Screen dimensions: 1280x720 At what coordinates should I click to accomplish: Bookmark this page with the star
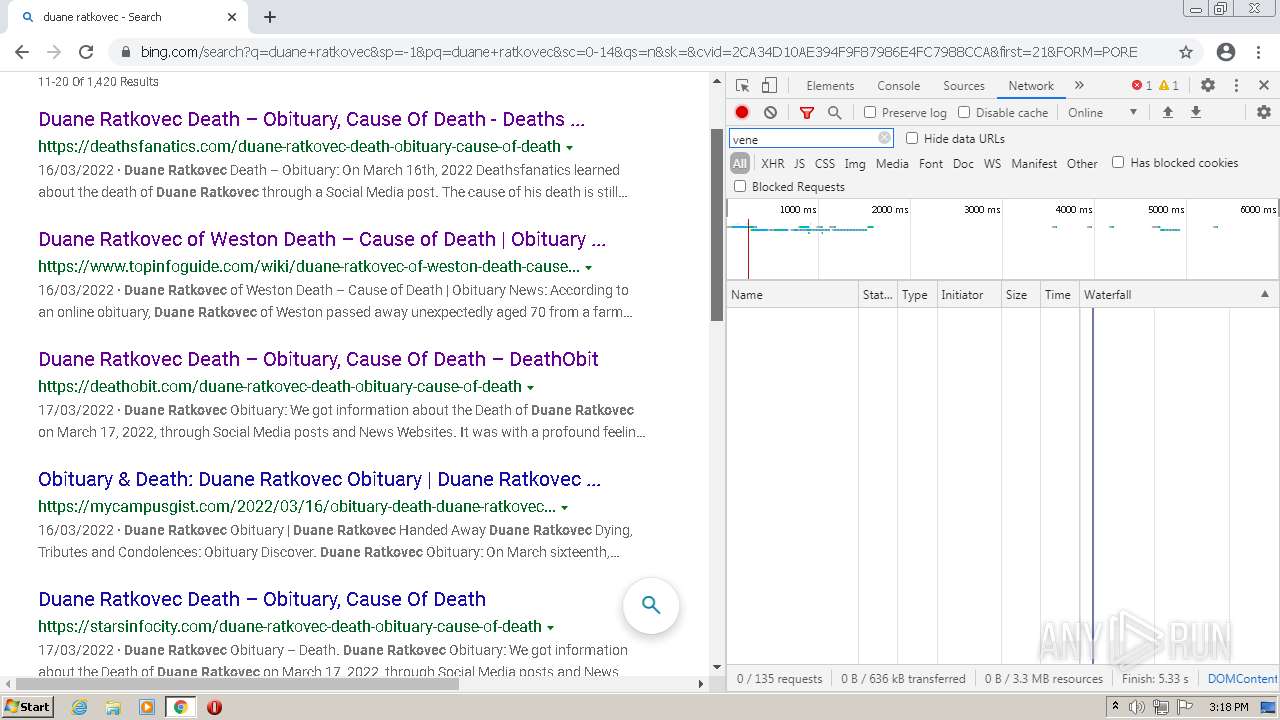pyautogui.click(x=1186, y=52)
